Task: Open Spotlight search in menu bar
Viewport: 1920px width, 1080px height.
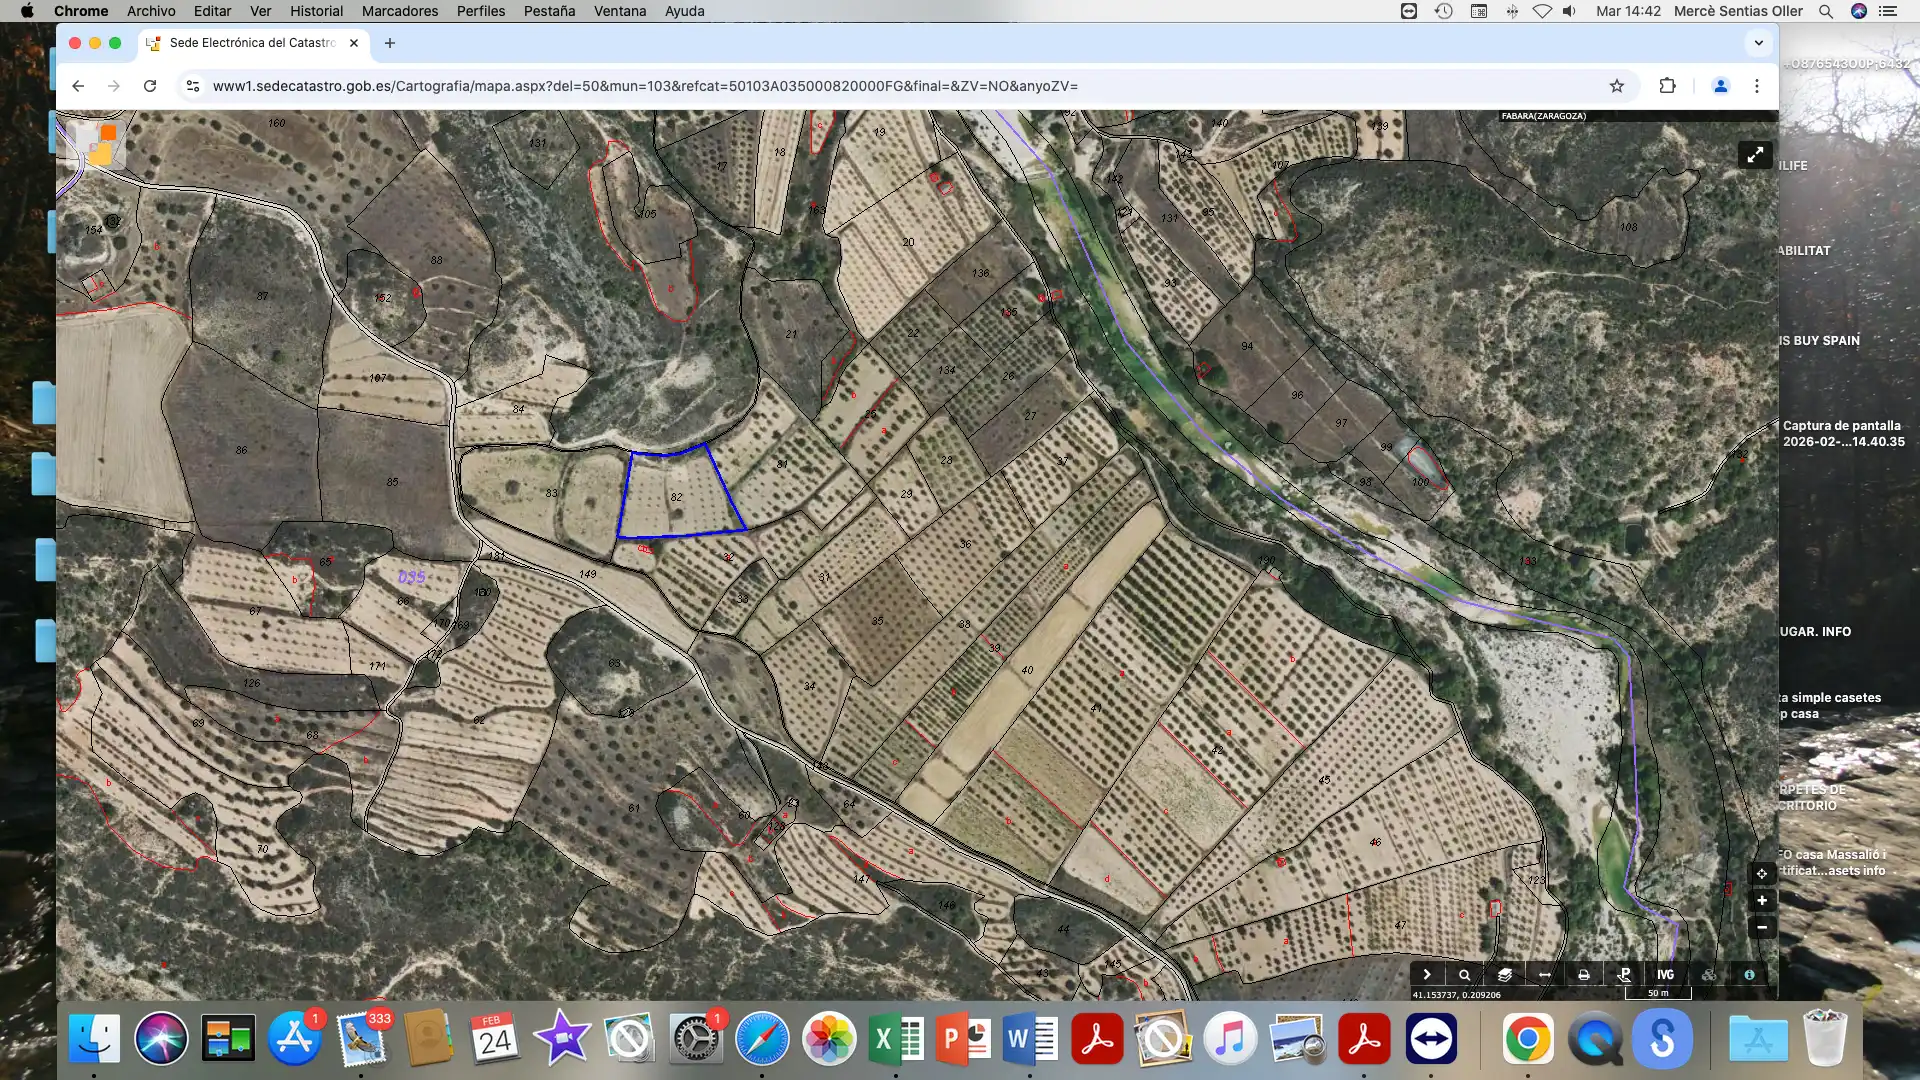Action: tap(1826, 11)
